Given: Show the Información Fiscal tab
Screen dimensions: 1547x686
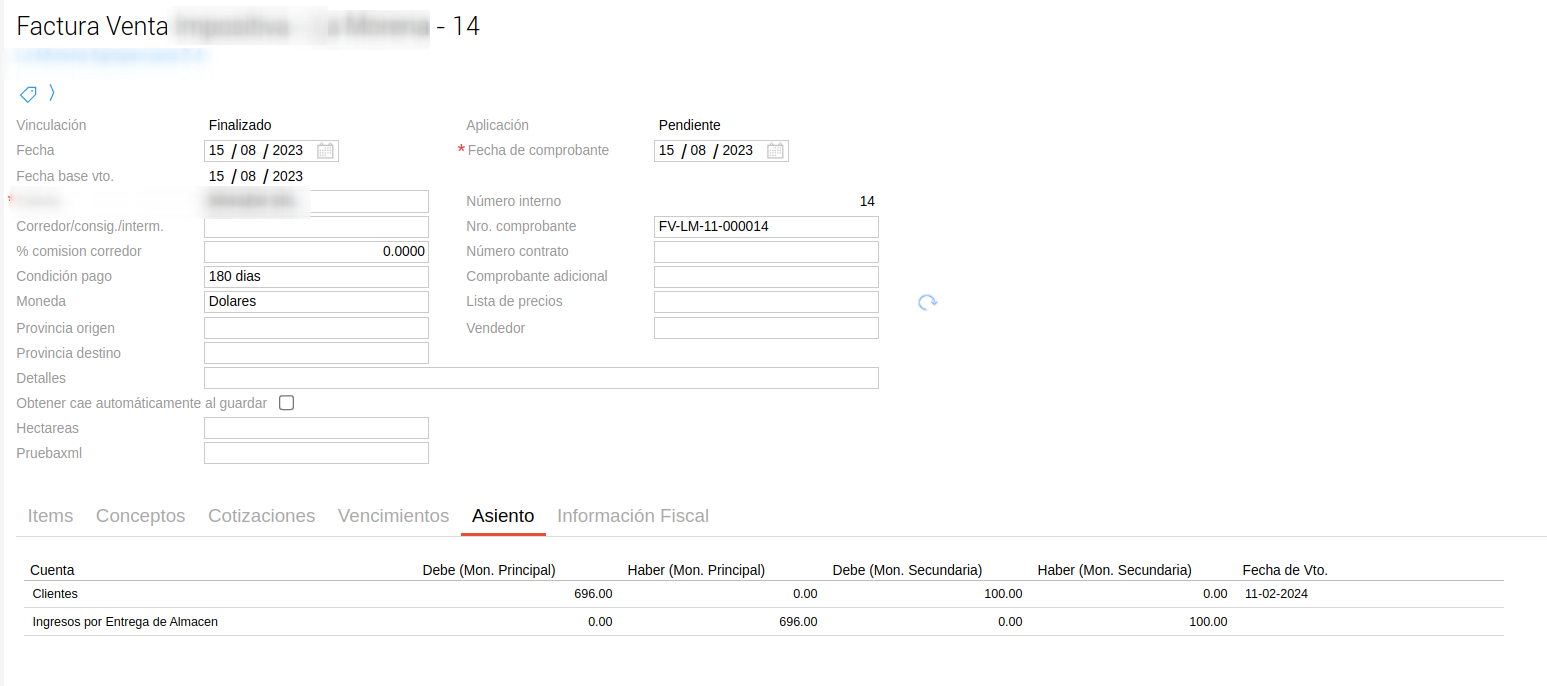Looking at the screenshot, I should [632, 516].
